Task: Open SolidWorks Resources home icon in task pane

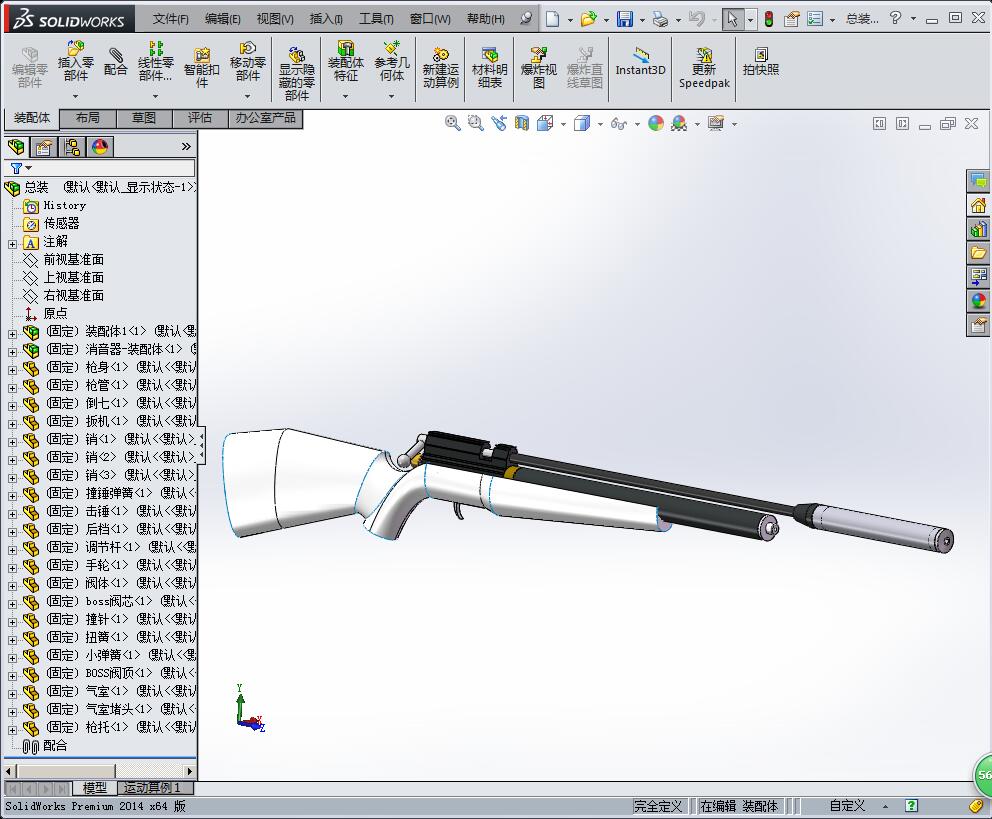Action: [978, 206]
